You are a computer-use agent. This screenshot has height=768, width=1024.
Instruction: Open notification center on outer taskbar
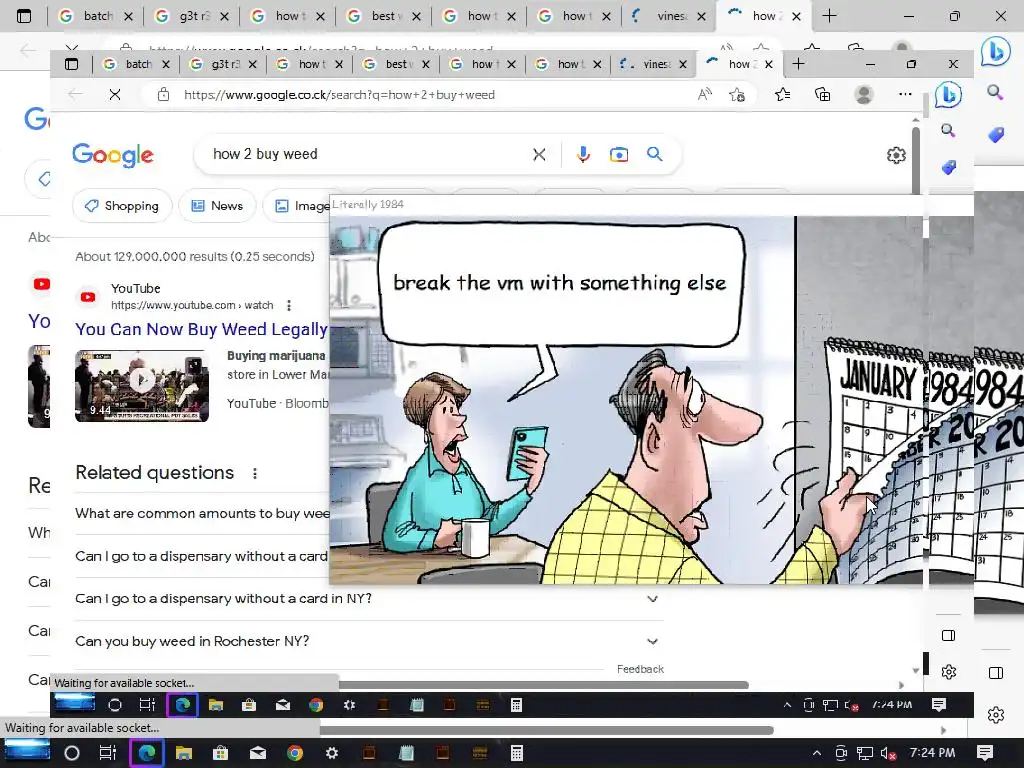tap(985, 753)
